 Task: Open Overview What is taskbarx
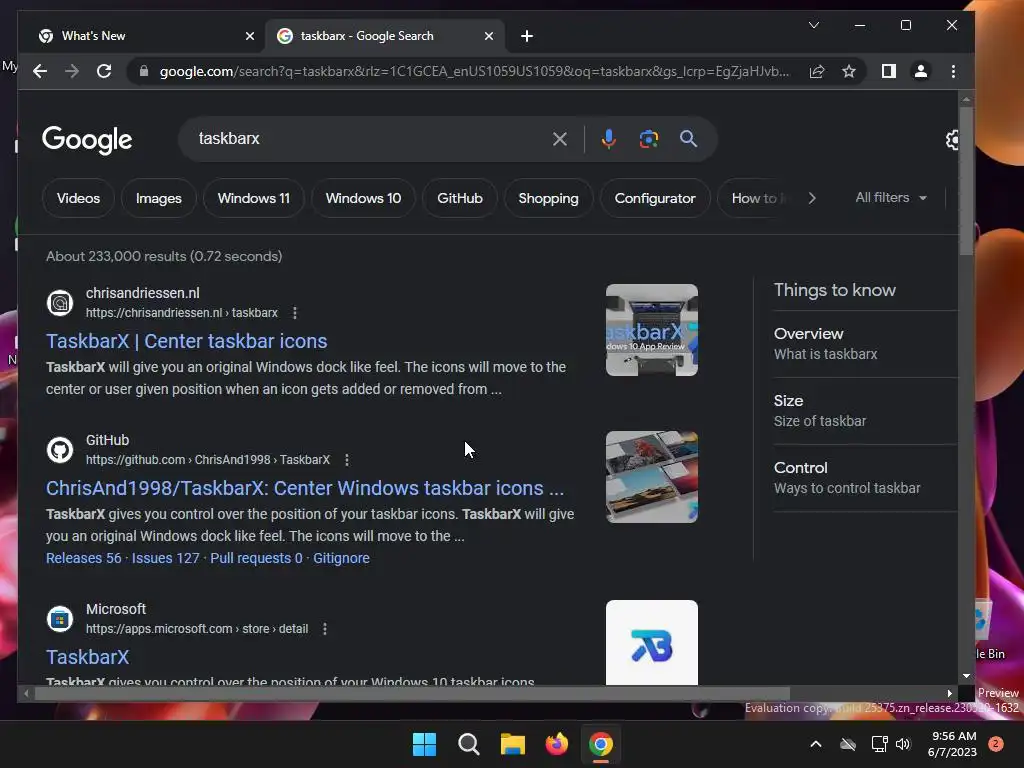tap(865, 344)
